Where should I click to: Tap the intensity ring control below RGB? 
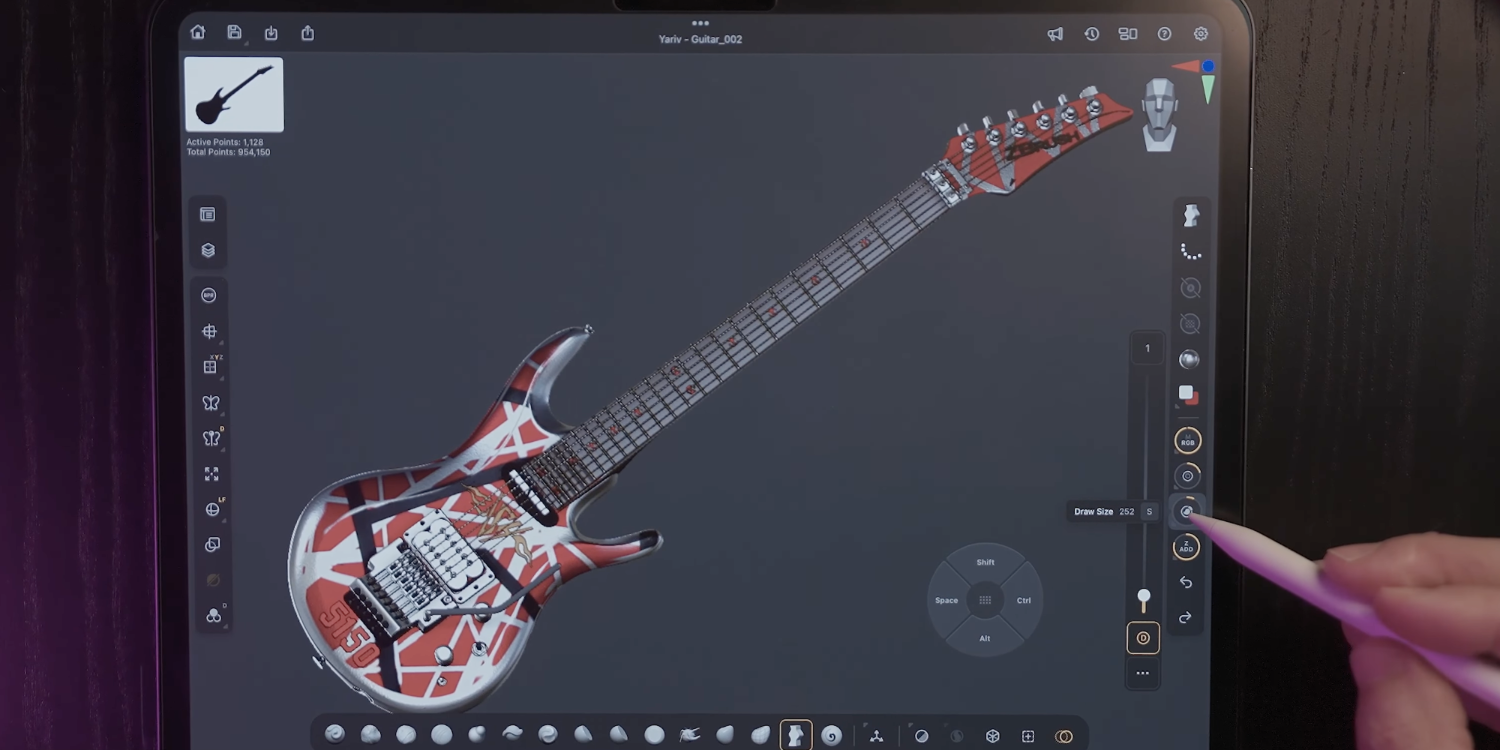click(x=1187, y=476)
